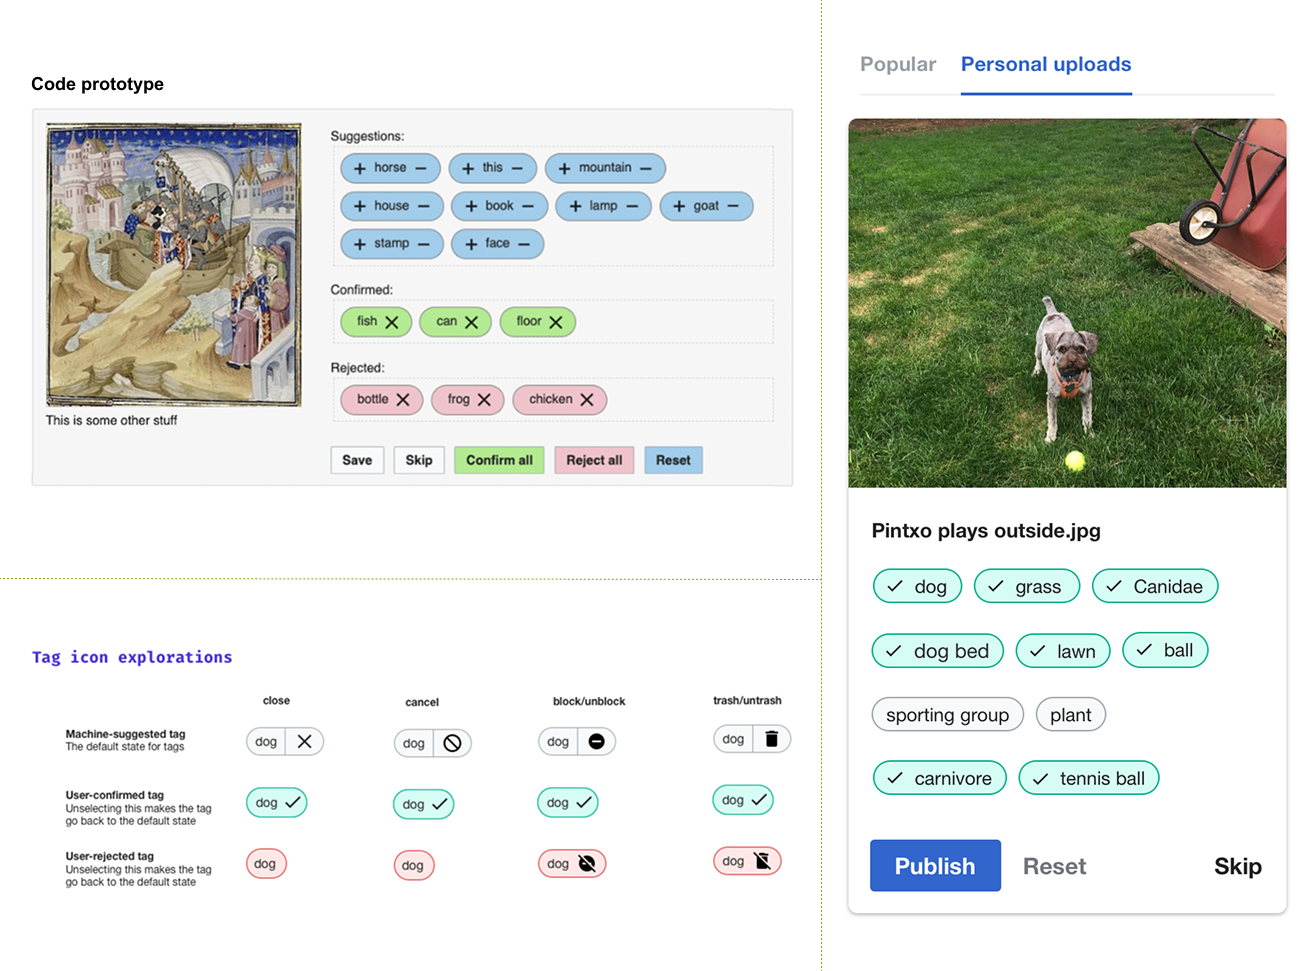Image resolution: width=1312 pixels, height=971 pixels.
Task: Click the dog photo on the grass
Action: tap(1067, 303)
